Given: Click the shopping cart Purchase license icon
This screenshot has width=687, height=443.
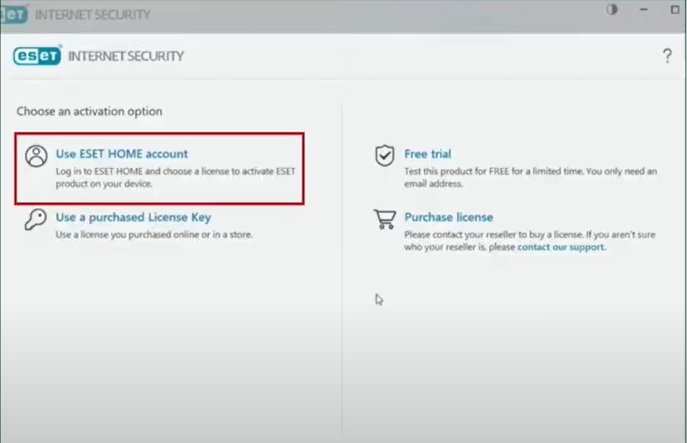Looking at the screenshot, I should 385,219.
